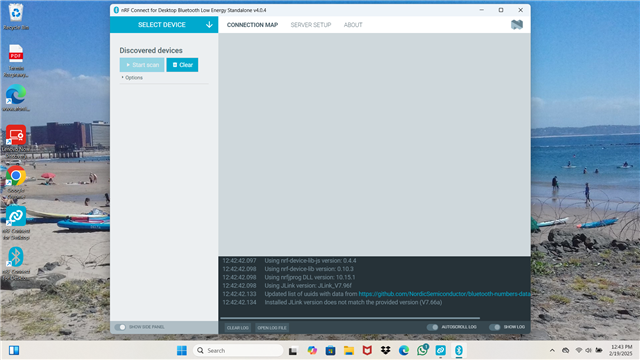Open Bluetooth Low Energy desktop shortcut
Image resolution: width=640 pixels, height=360 pixels.
click(x=16, y=263)
